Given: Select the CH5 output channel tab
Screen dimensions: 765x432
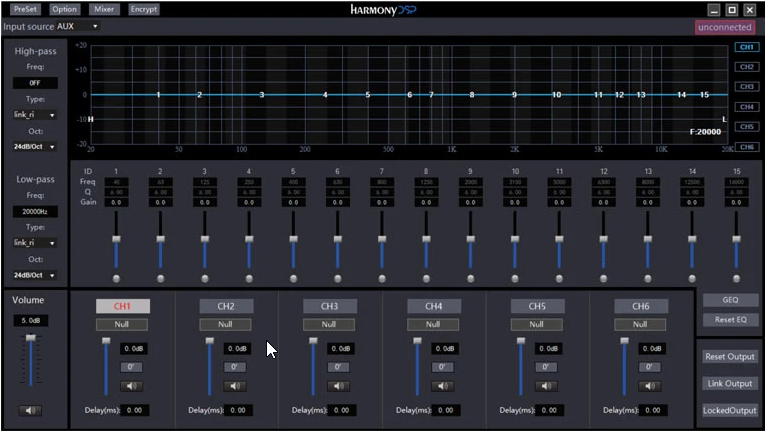Looking at the screenshot, I should 537,306.
